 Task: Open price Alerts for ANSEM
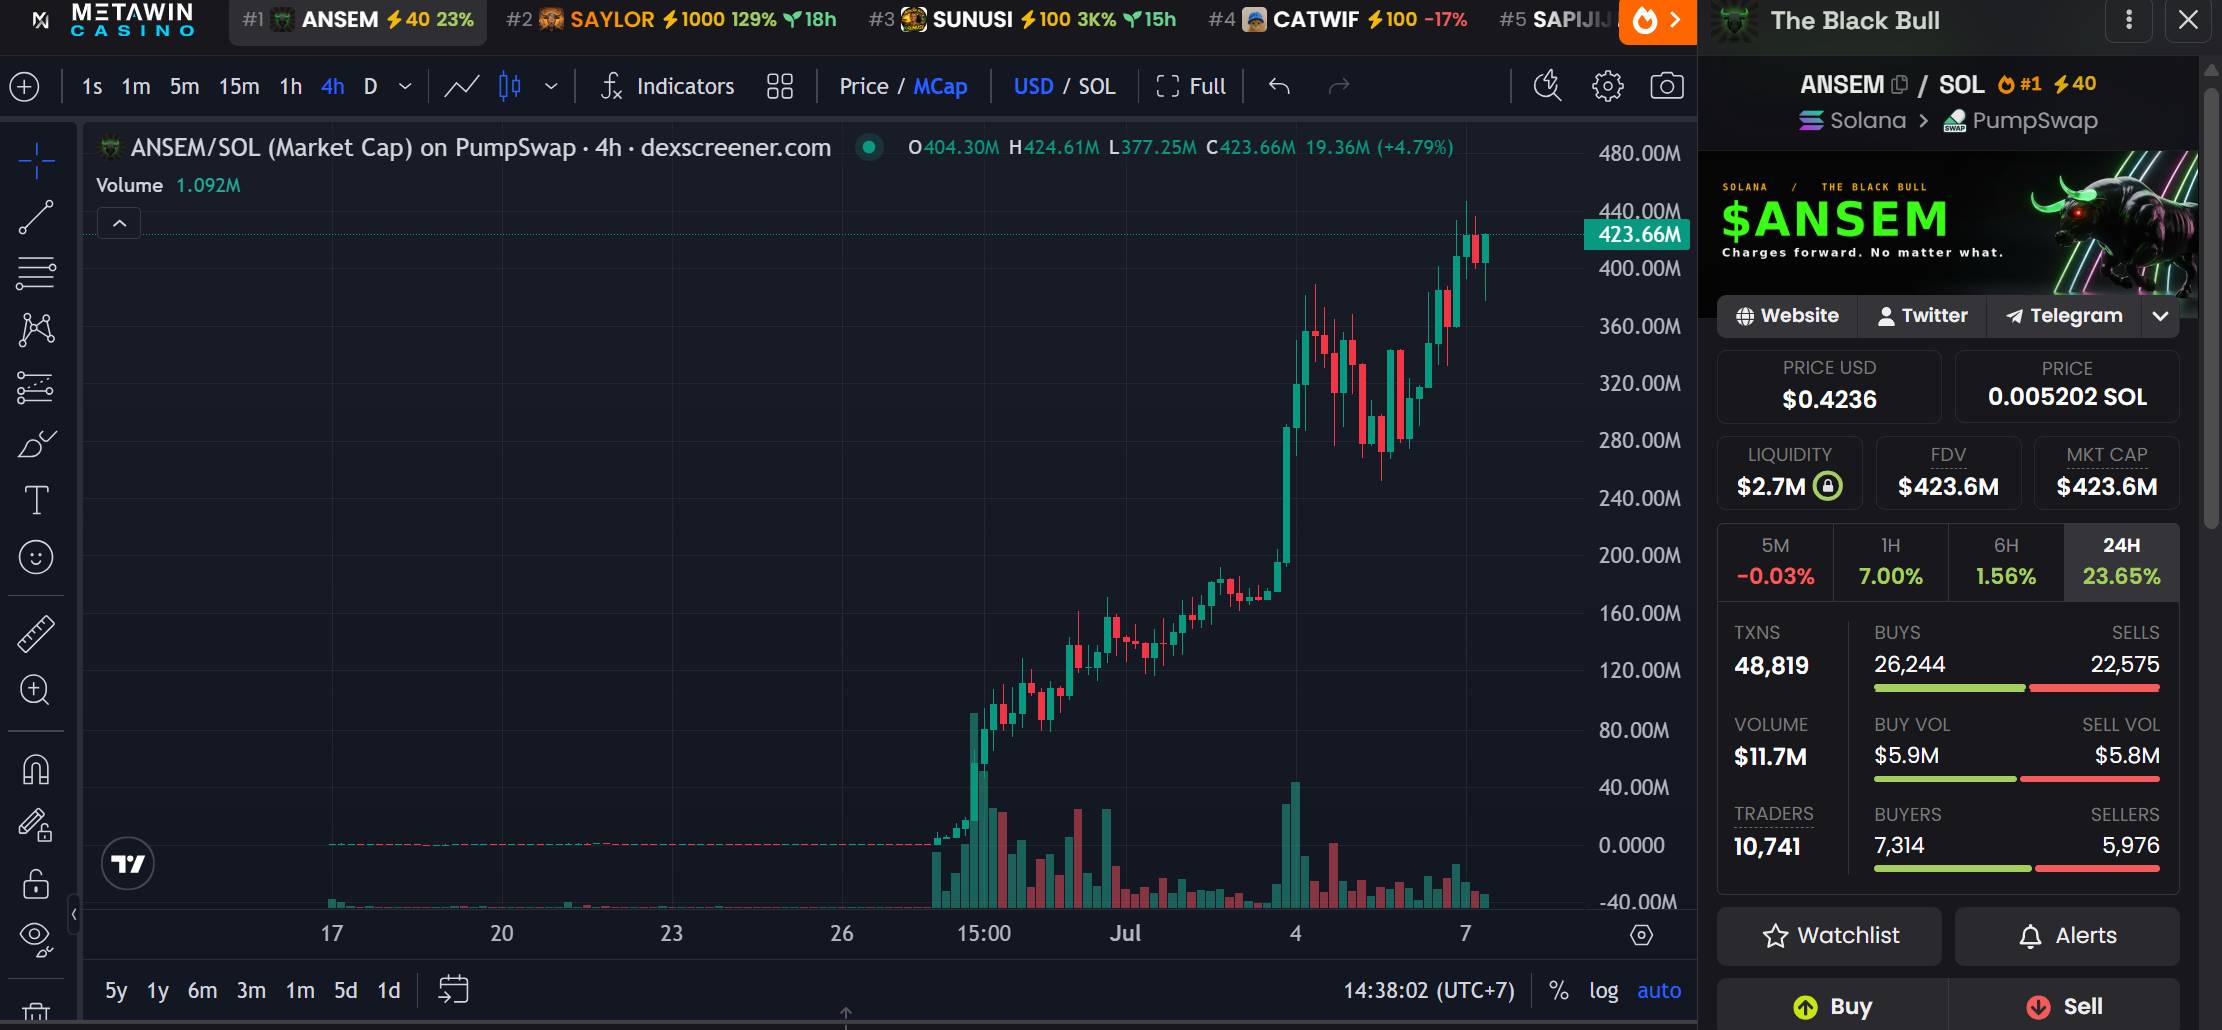pos(2067,936)
